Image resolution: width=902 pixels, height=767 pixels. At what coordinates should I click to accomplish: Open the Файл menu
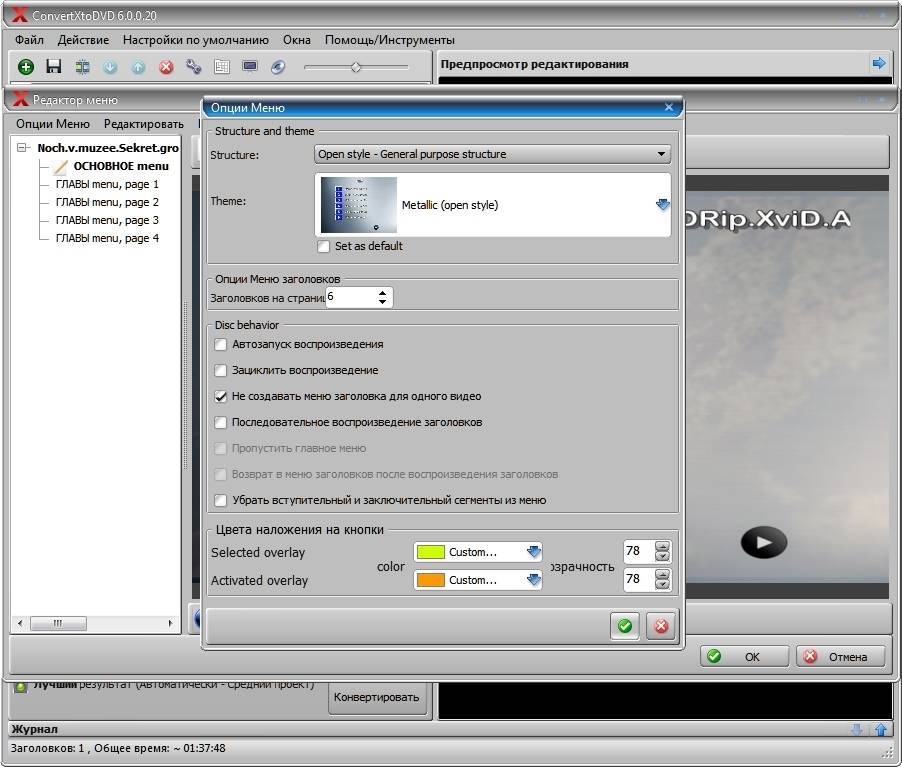(29, 40)
